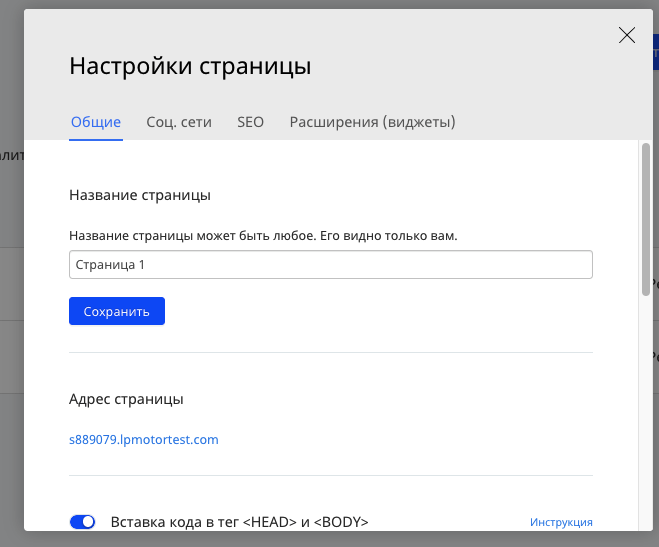
Task: Click the Название страницы section heading
Action: click(140, 195)
